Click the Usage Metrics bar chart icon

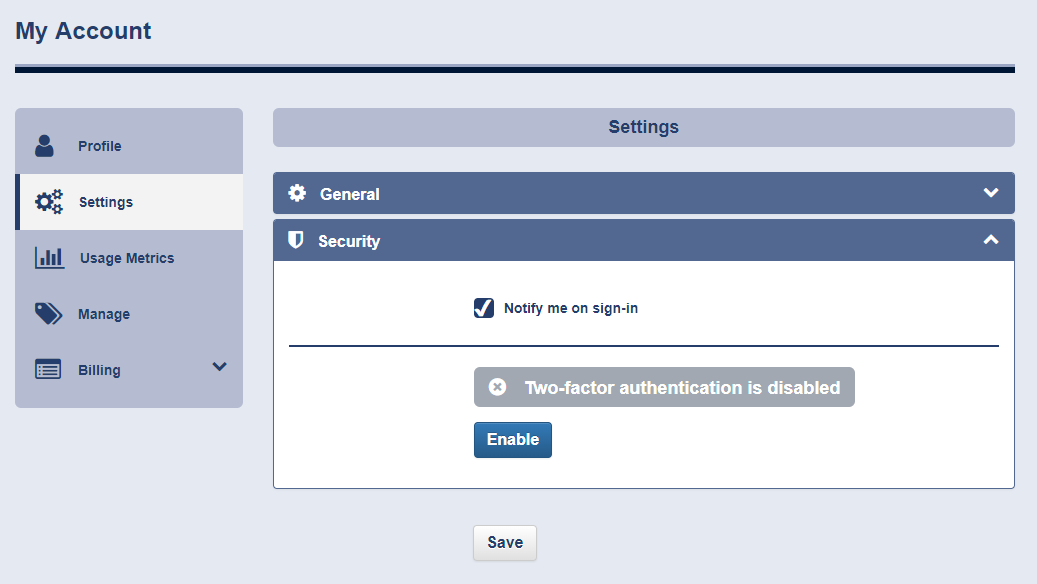[50, 257]
